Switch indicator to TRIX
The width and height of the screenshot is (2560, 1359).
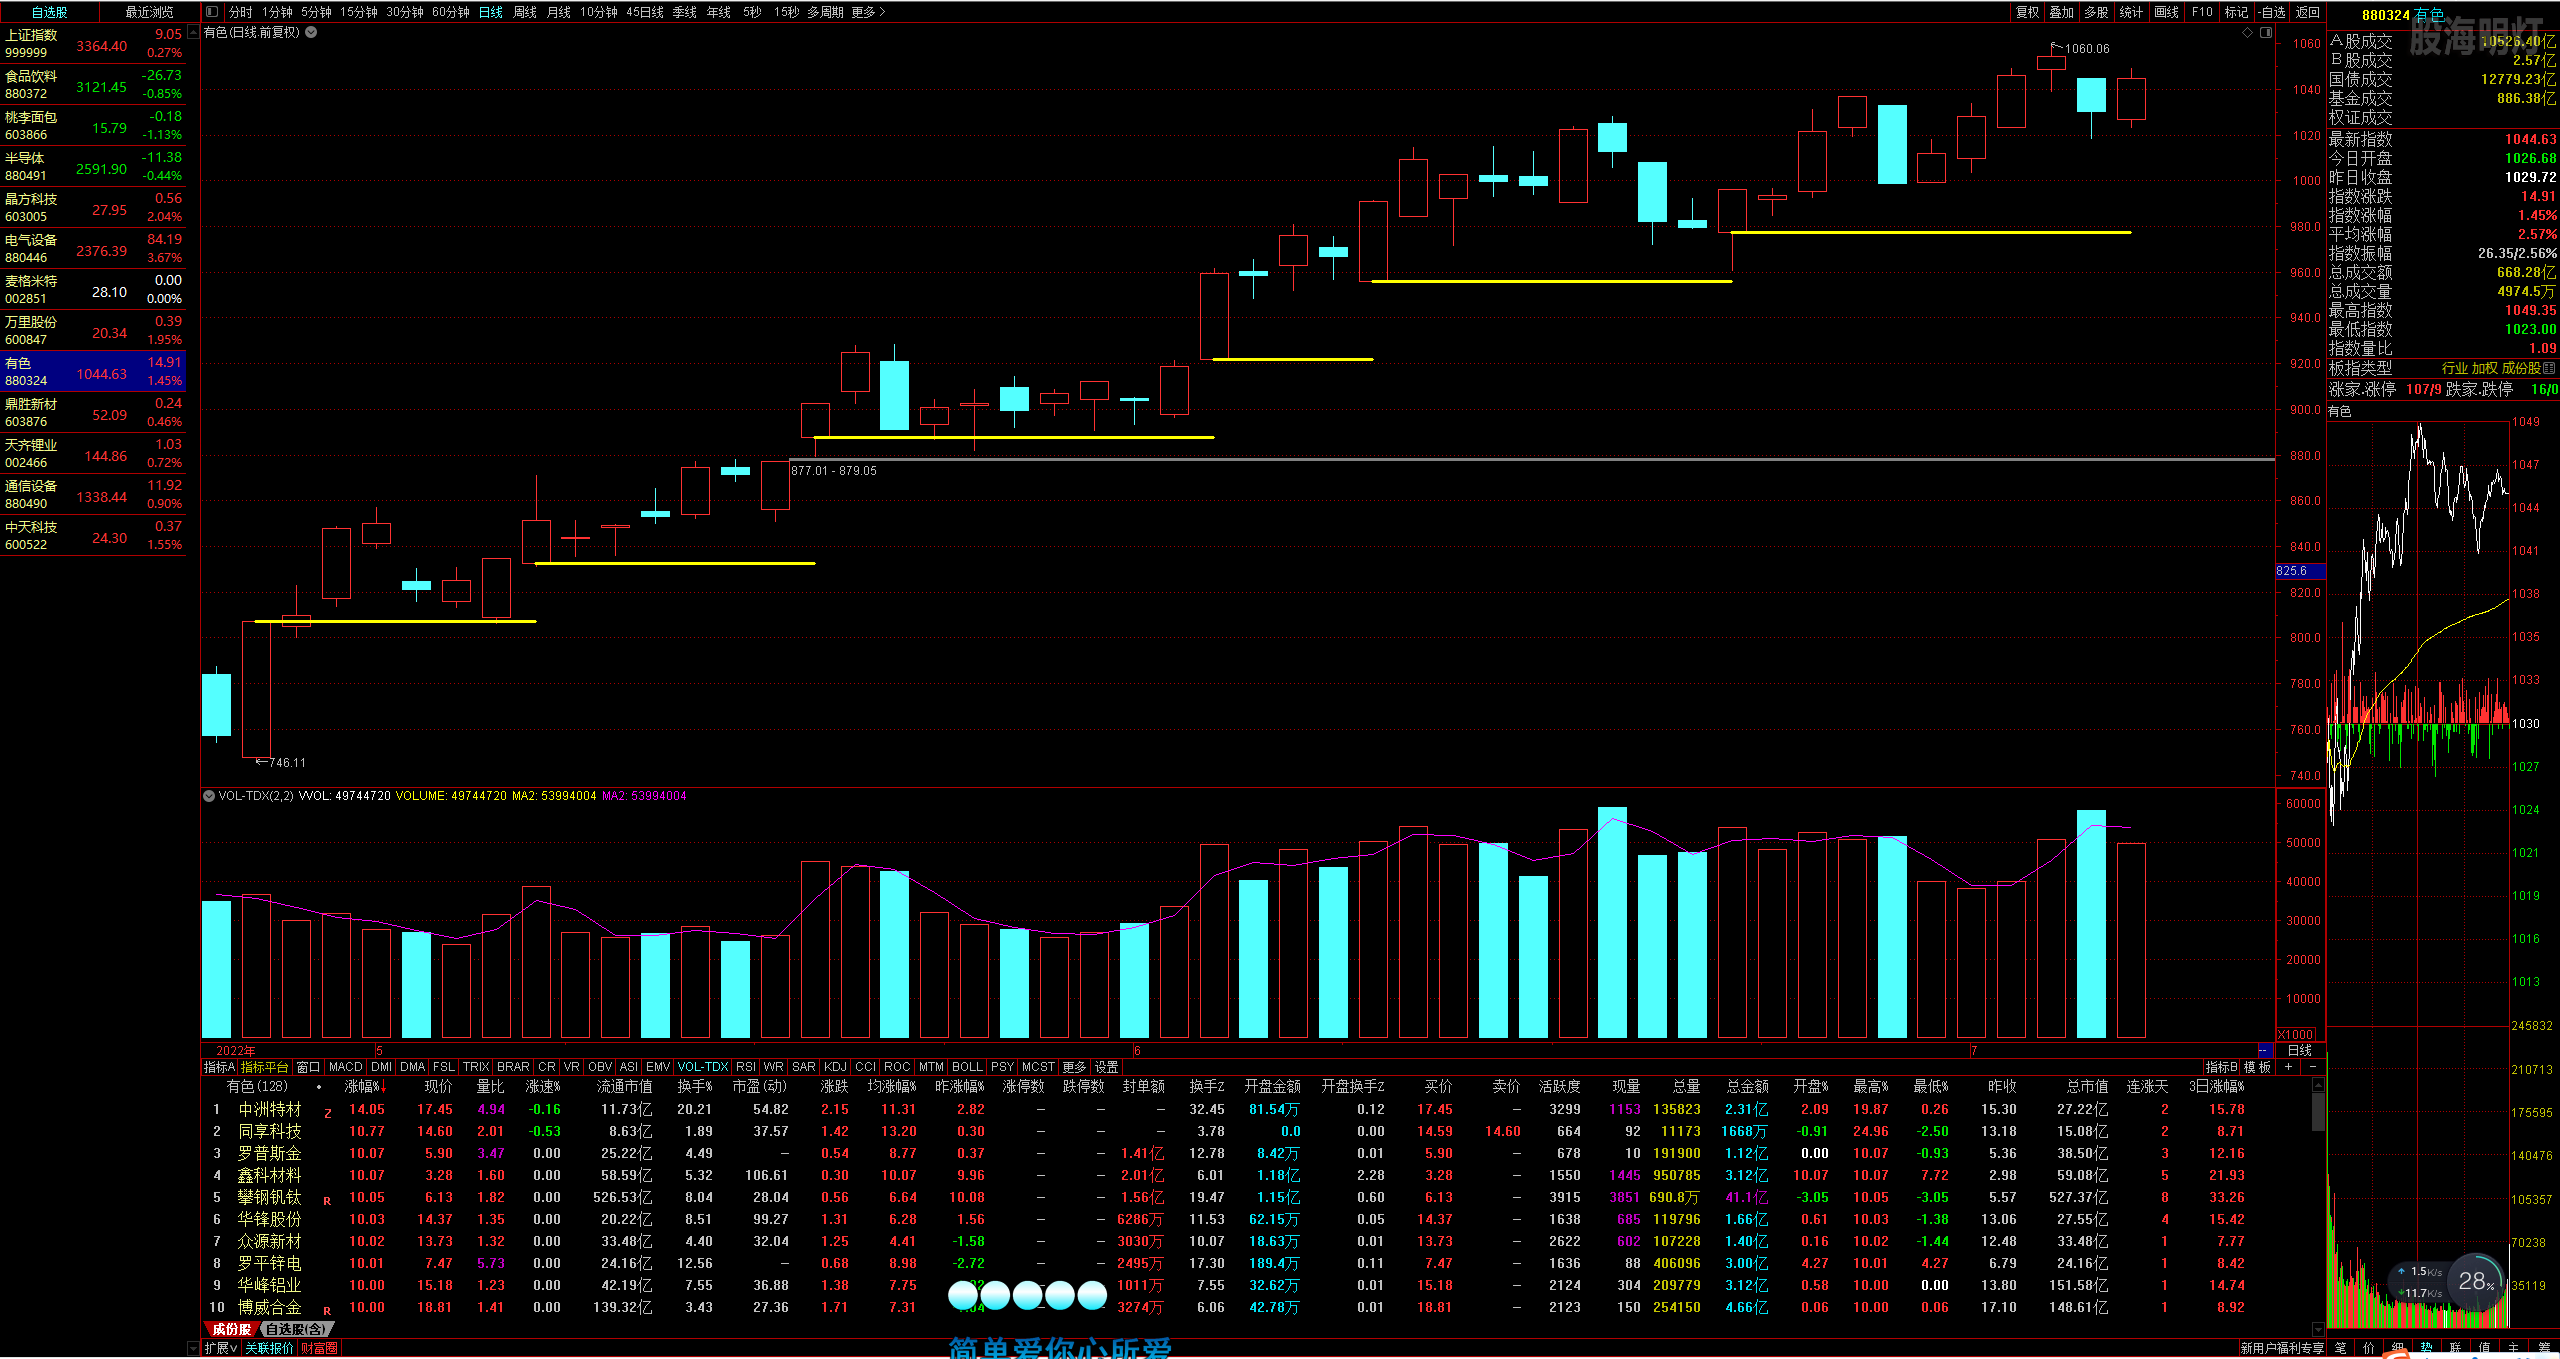click(x=476, y=1067)
